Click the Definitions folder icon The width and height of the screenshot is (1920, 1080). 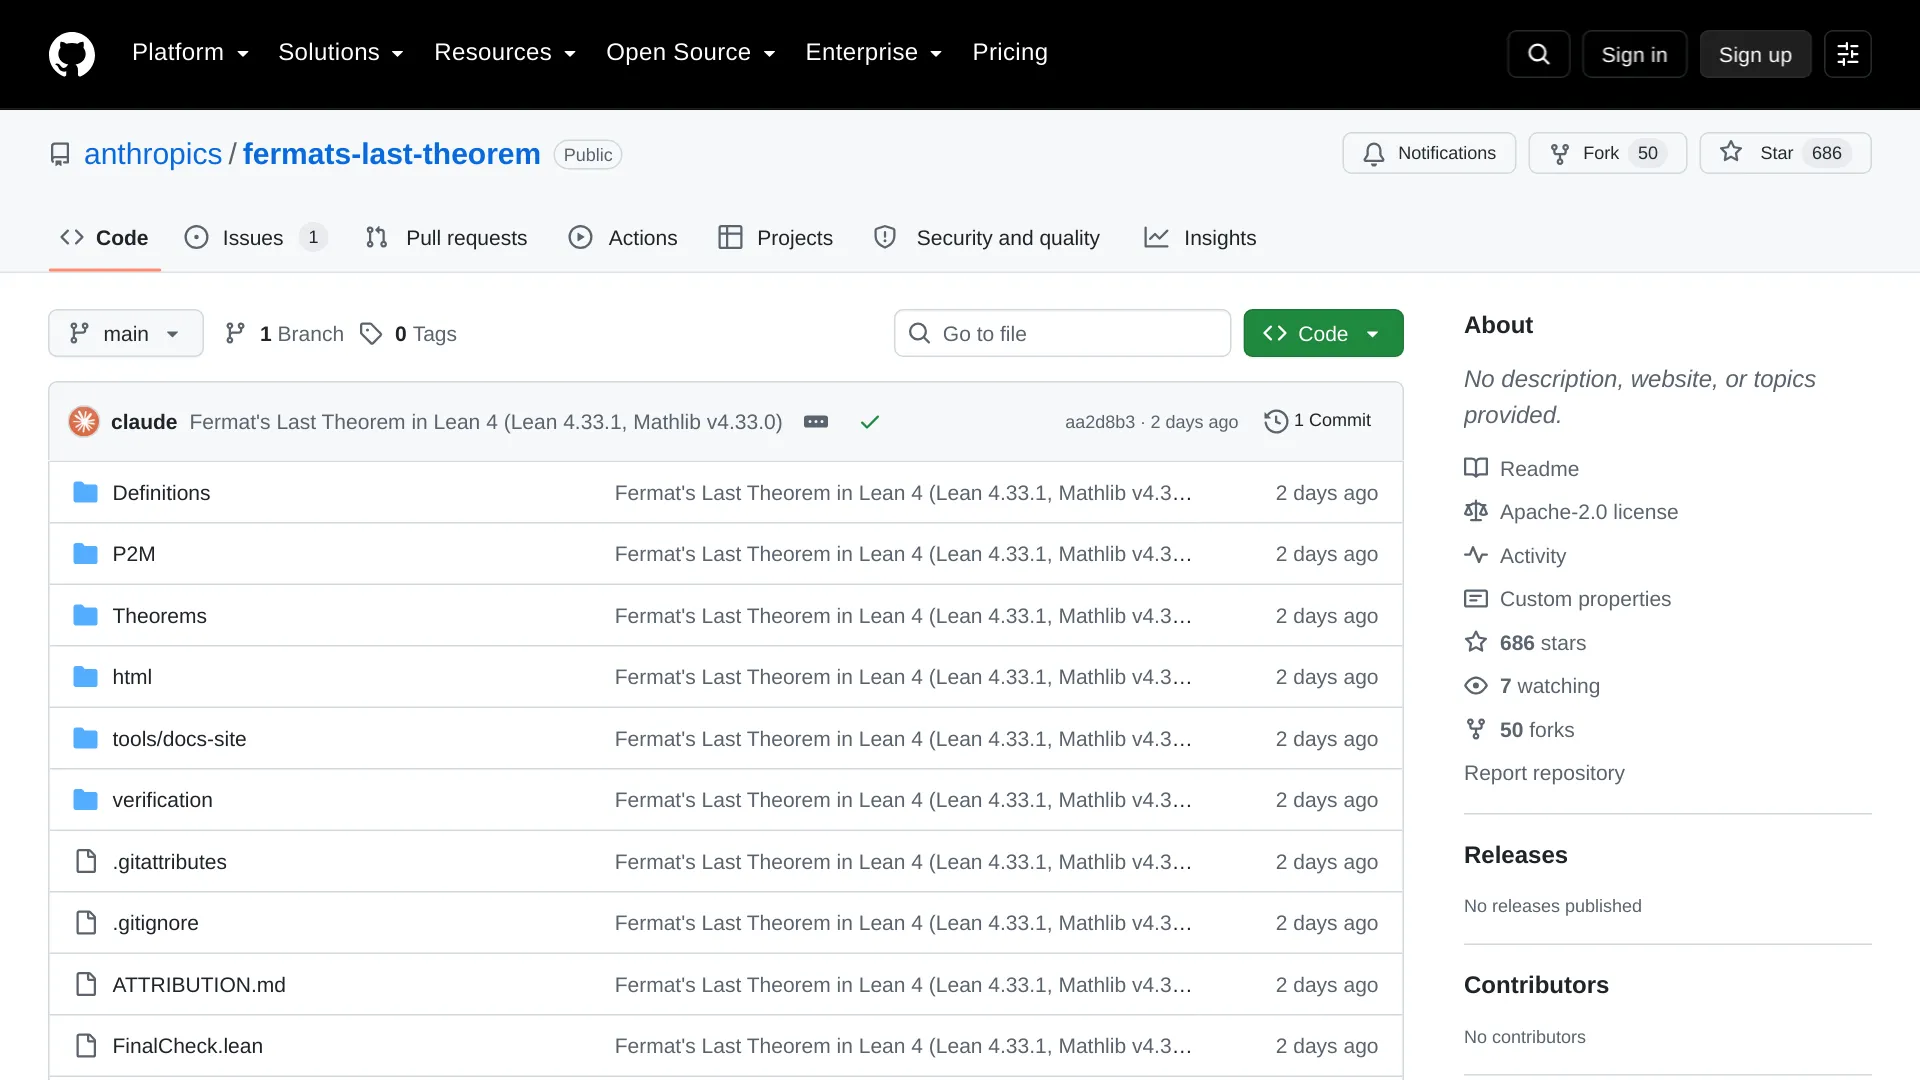point(86,493)
